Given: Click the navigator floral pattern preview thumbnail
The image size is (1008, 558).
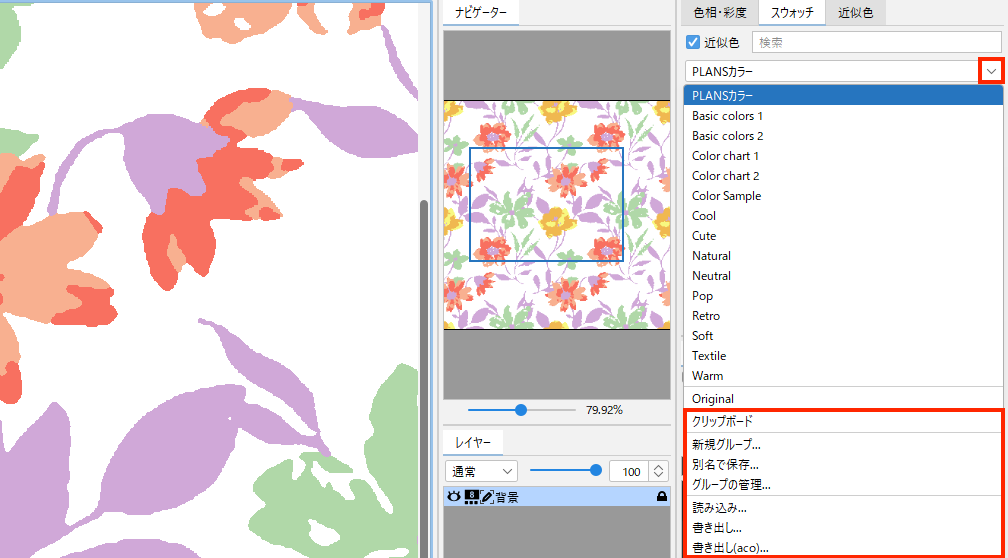Looking at the screenshot, I should [557, 215].
